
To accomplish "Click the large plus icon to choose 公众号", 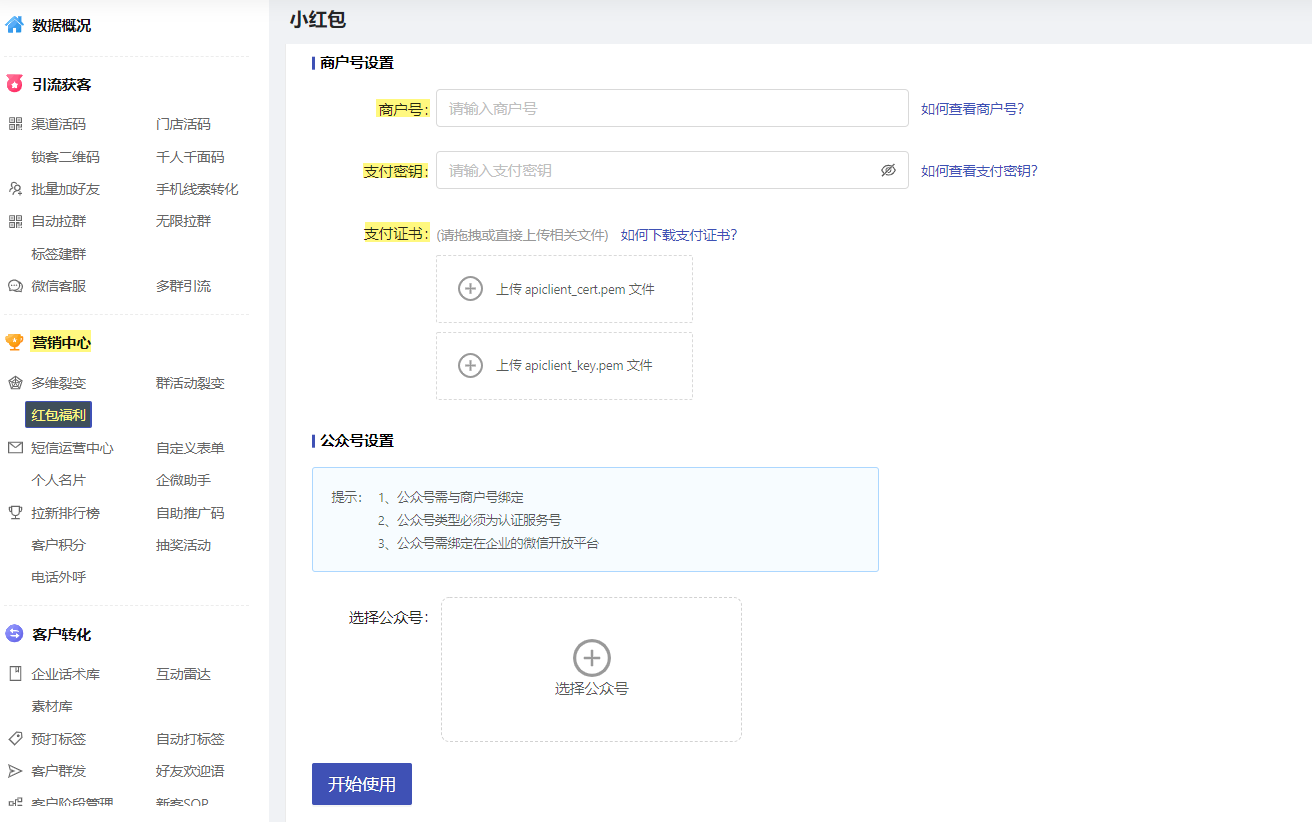I will pyautogui.click(x=592, y=658).
